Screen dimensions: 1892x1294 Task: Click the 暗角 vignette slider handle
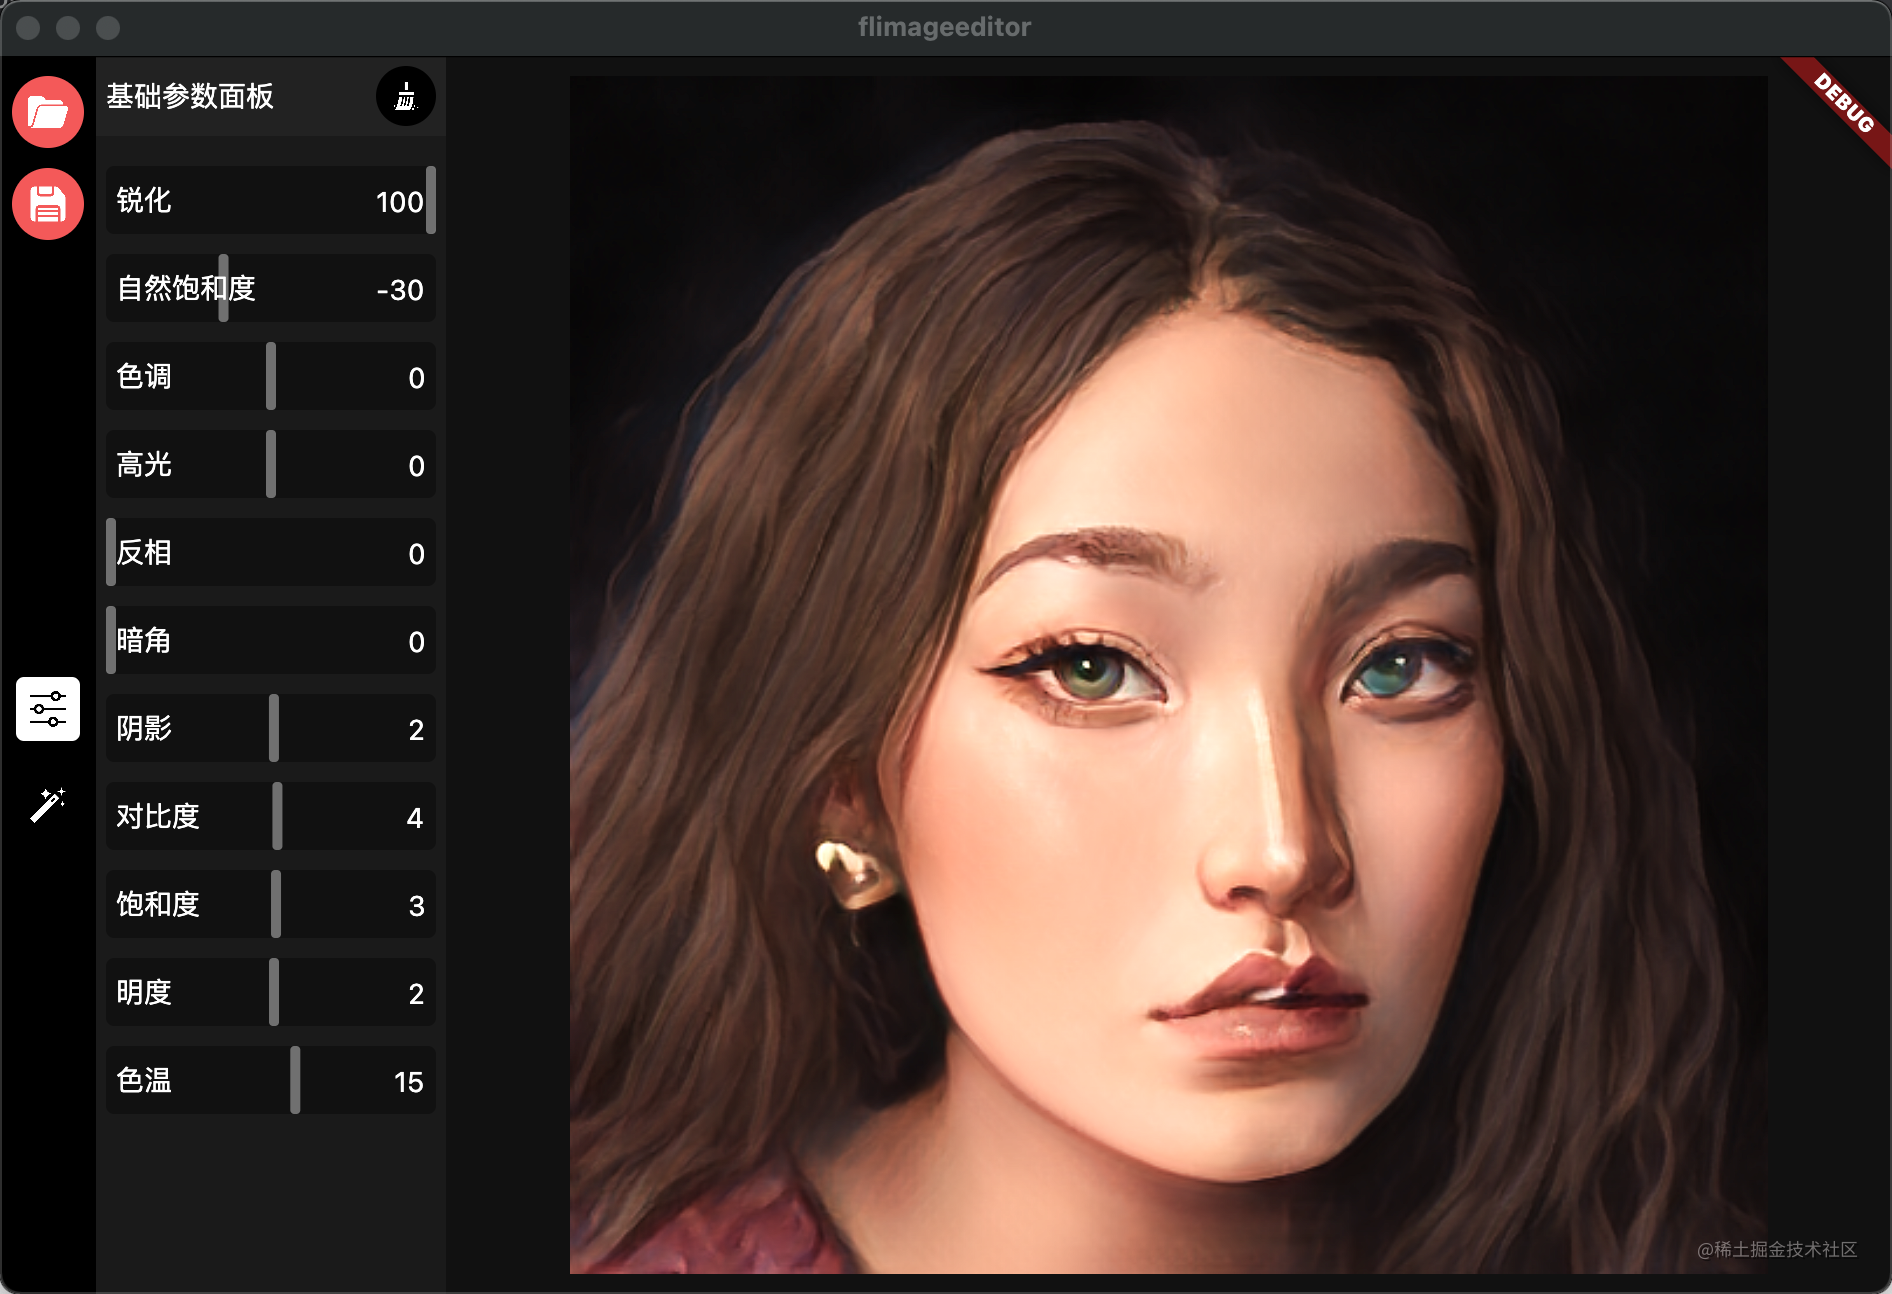(111, 640)
